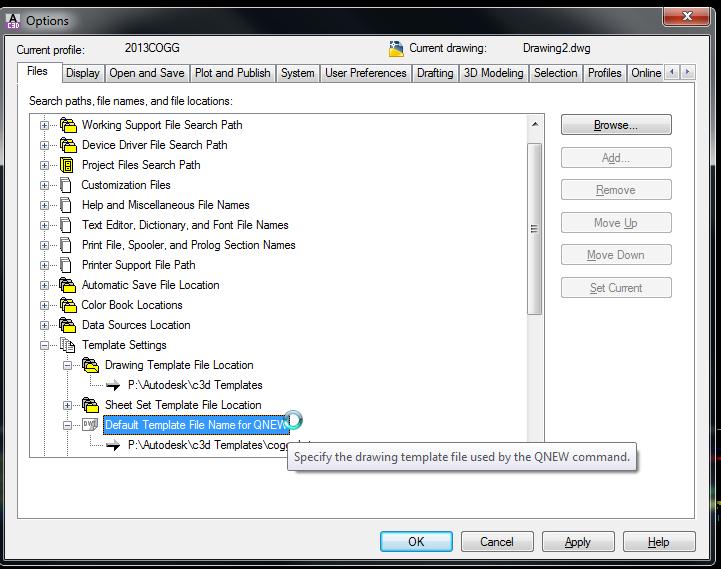Image resolution: width=721 pixels, height=569 pixels.
Task: Click the Current drawing icon
Action: 396,48
